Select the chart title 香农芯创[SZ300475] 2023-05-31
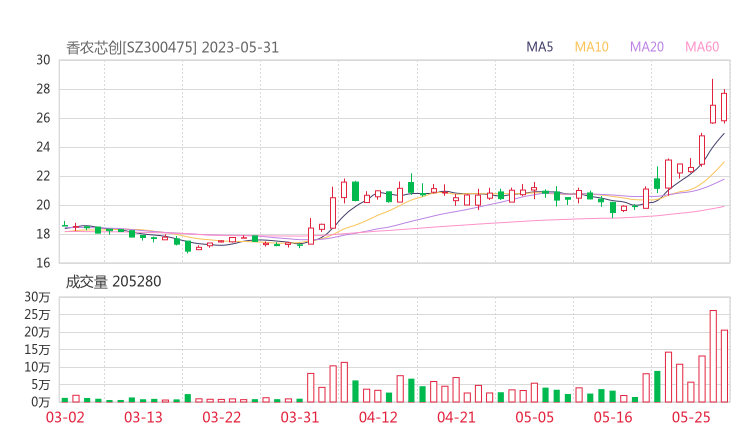 click(172, 48)
